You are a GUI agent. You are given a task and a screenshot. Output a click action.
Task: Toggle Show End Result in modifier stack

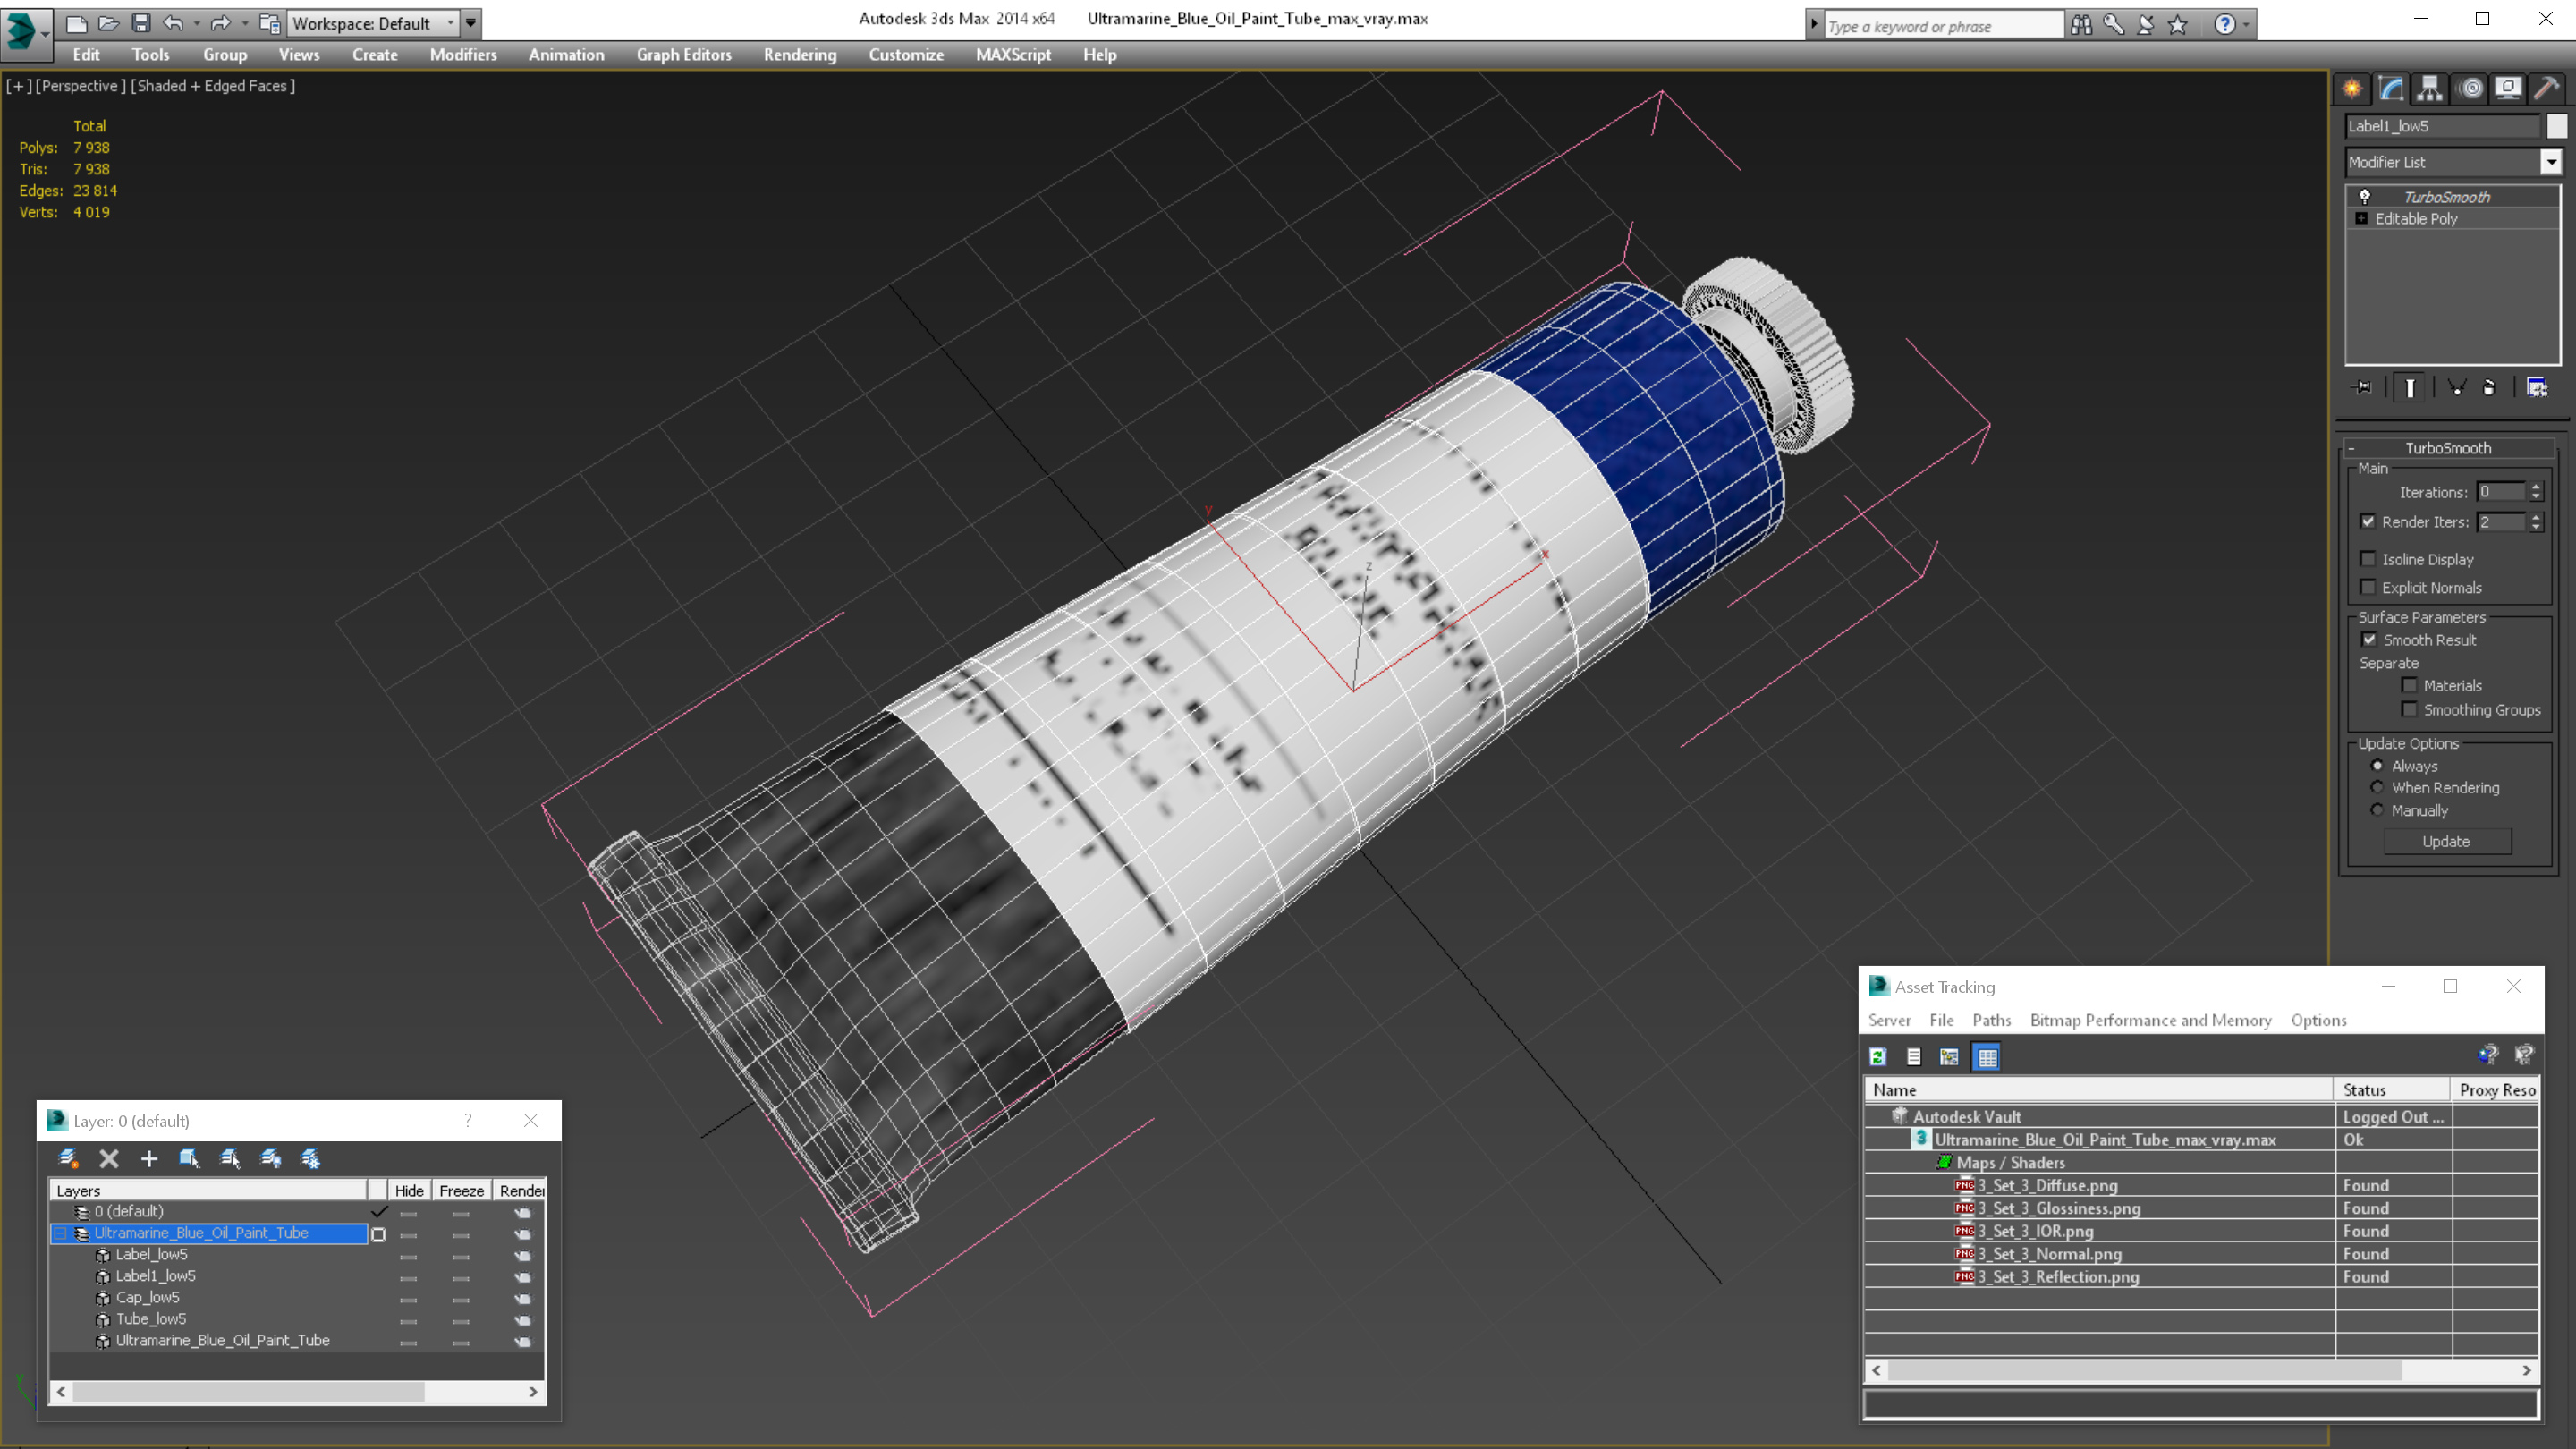coord(2410,387)
